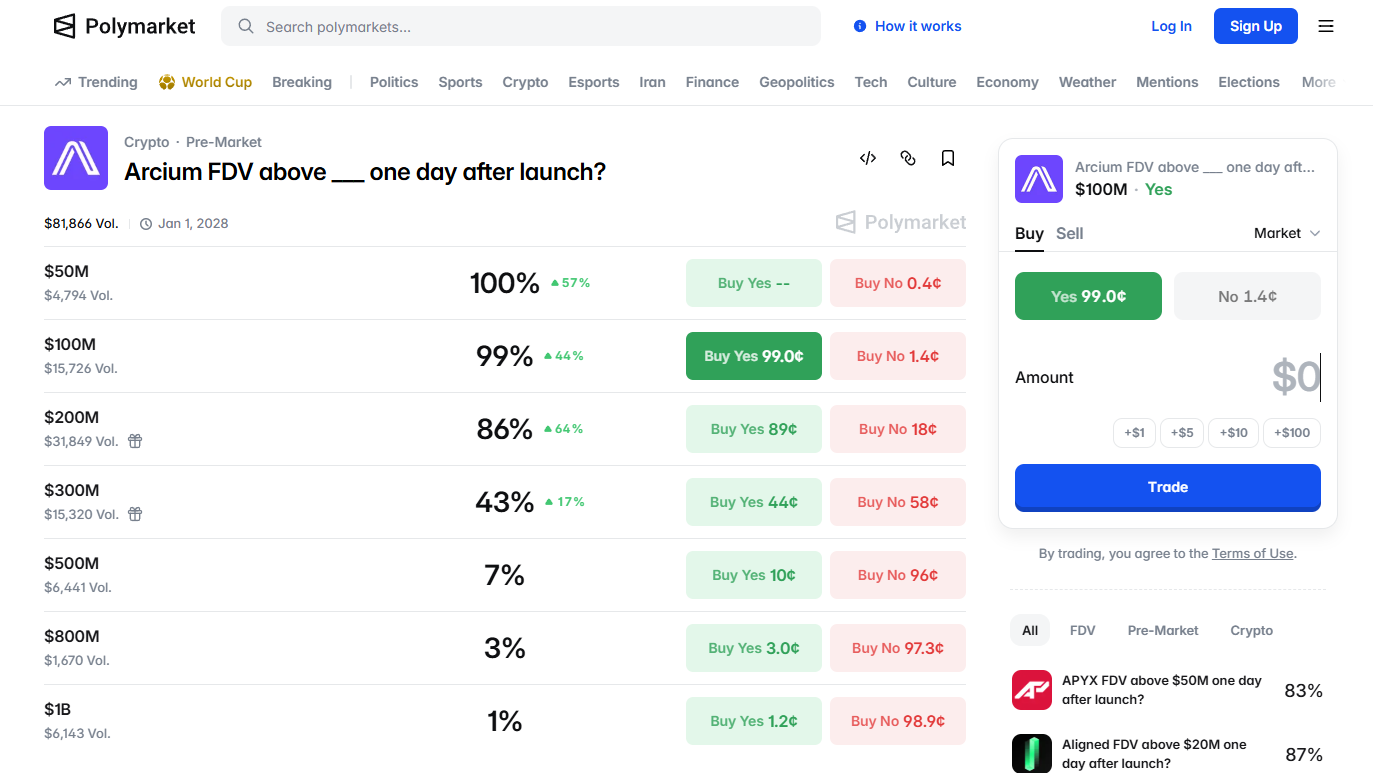Click the Arcium logo beside the market title

tap(76, 158)
